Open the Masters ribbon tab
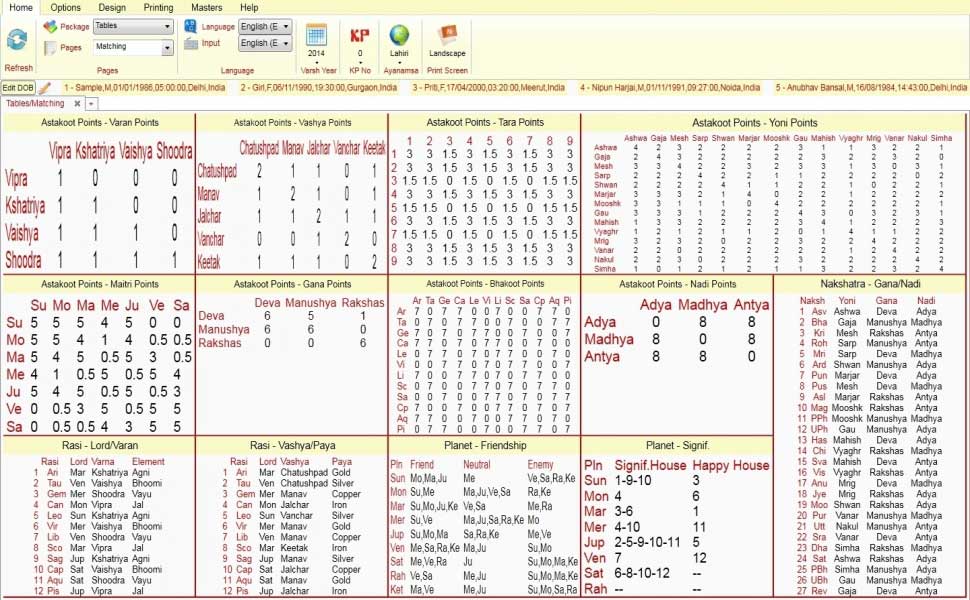970x600 pixels. [207, 7]
